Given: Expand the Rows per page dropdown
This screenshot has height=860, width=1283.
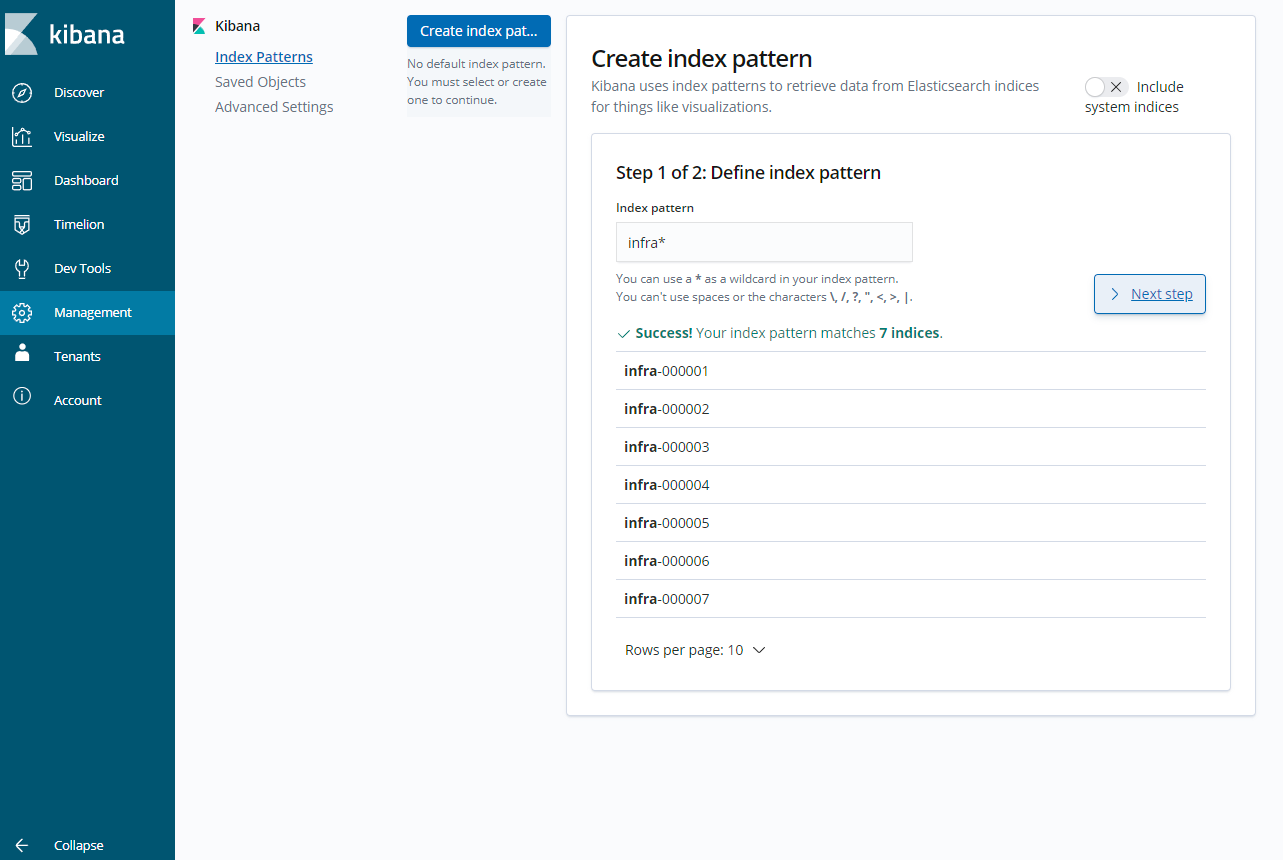Looking at the screenshot, I should pyautogui.click(x=695, y=650).
